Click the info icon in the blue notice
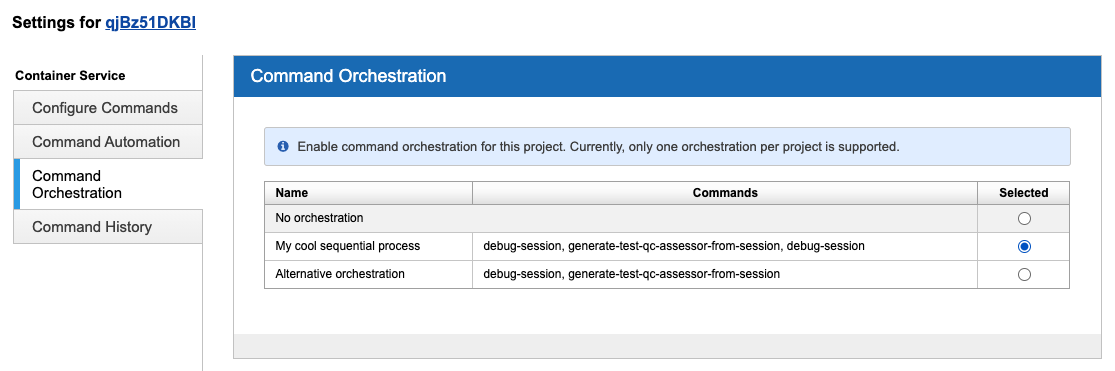Screen dimensions: 1115x371 click(x=283, y=147)
